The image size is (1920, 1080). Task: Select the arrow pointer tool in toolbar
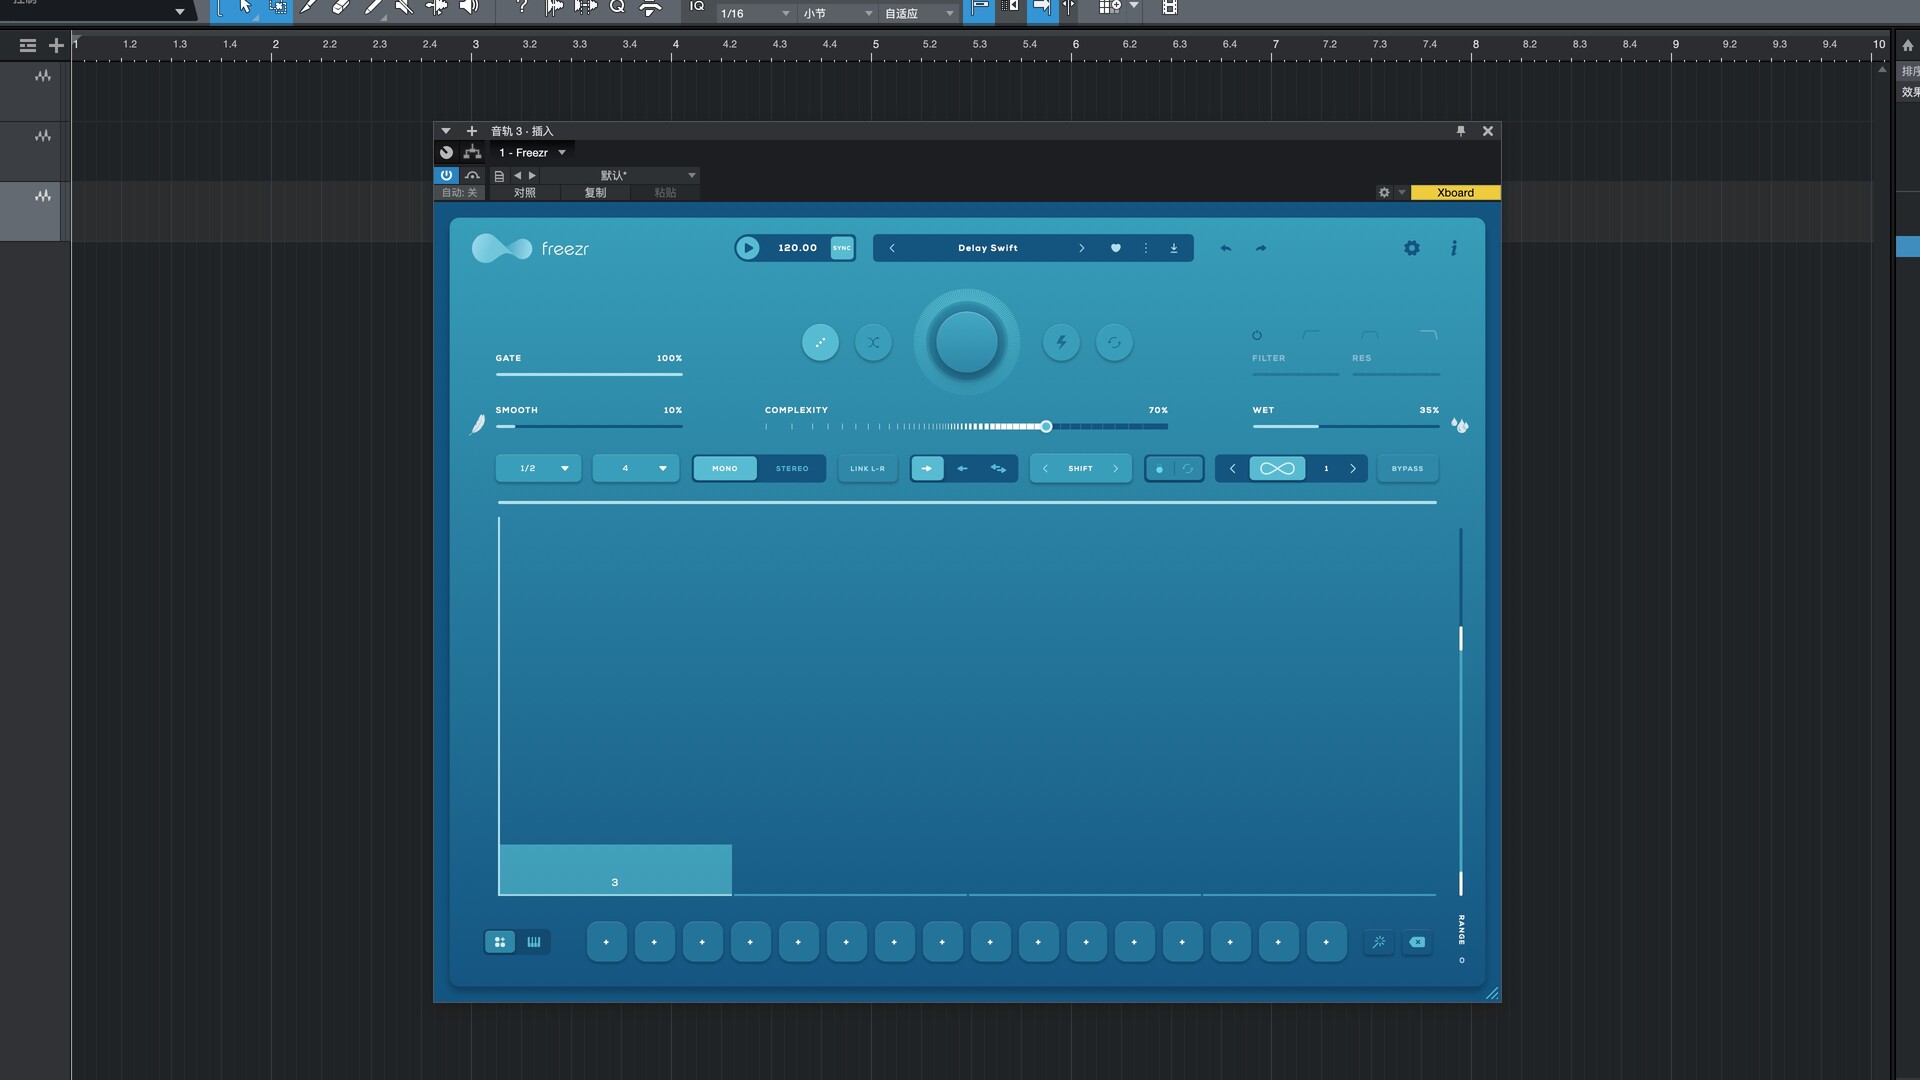pyautogui.click(x=245, y=8)
